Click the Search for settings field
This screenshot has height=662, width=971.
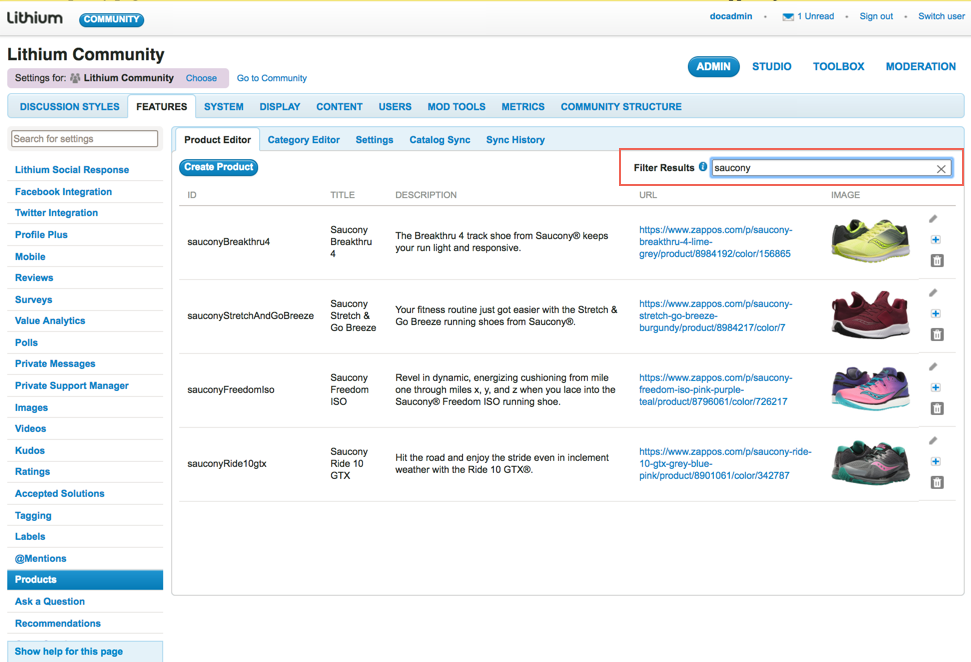[x=84, y=139]
